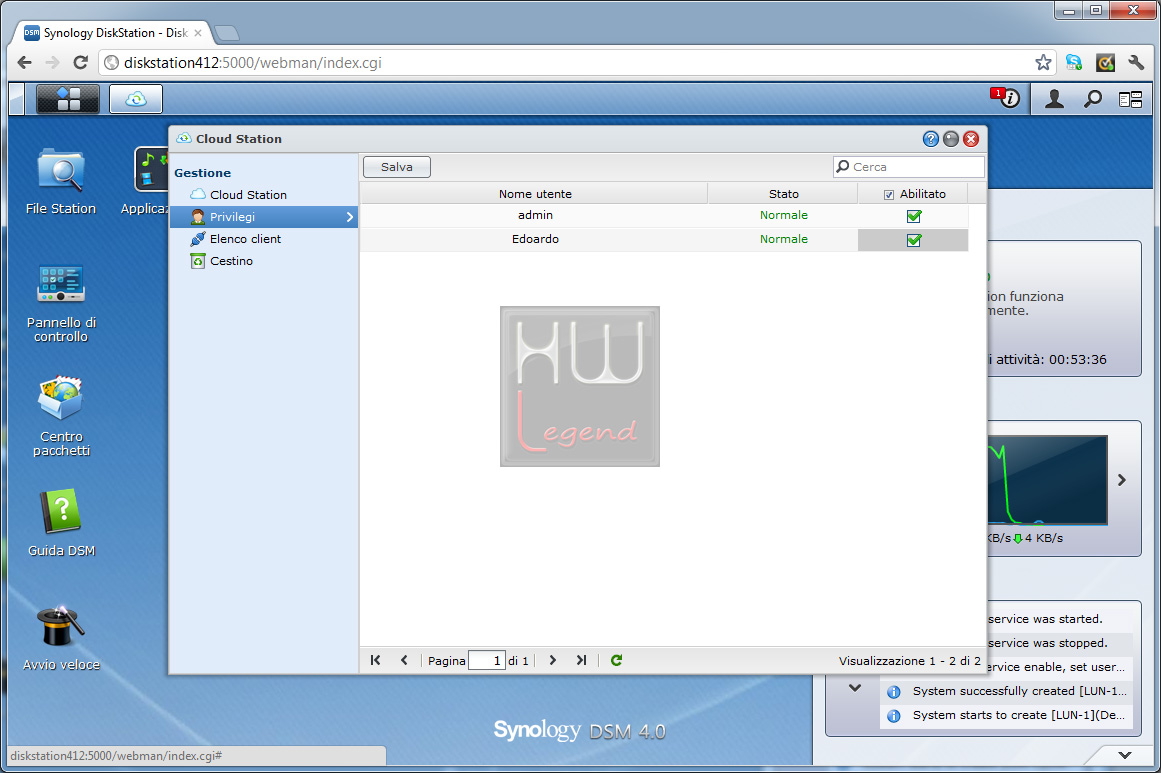Image resolution: width=1161 pixels, height=773 pixels.
Task: Click the Skype extension icon
Action: [x=1074, y=62]
